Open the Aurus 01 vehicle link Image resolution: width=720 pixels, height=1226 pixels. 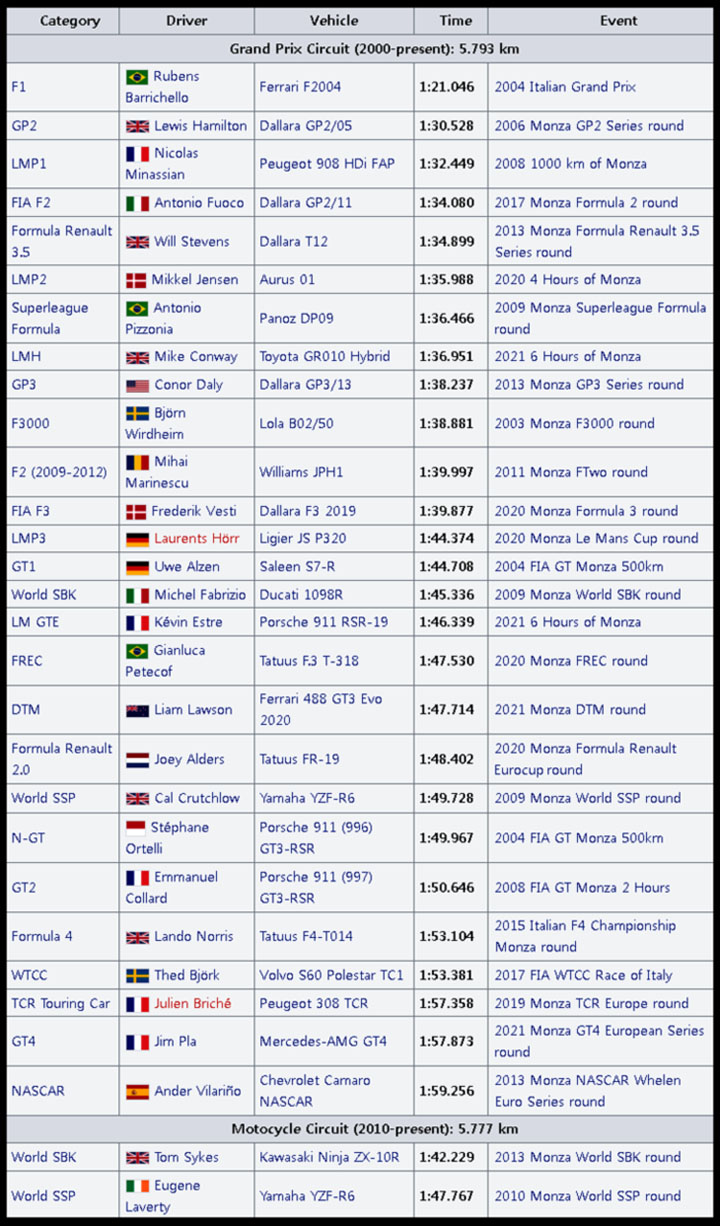(x=287, y=280)
